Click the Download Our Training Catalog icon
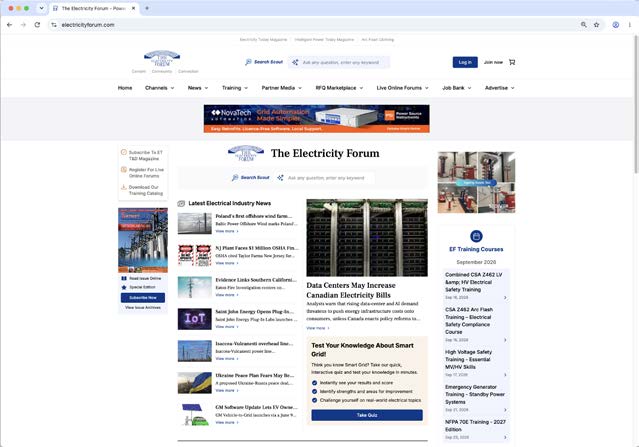 click(x=124, y=187)
